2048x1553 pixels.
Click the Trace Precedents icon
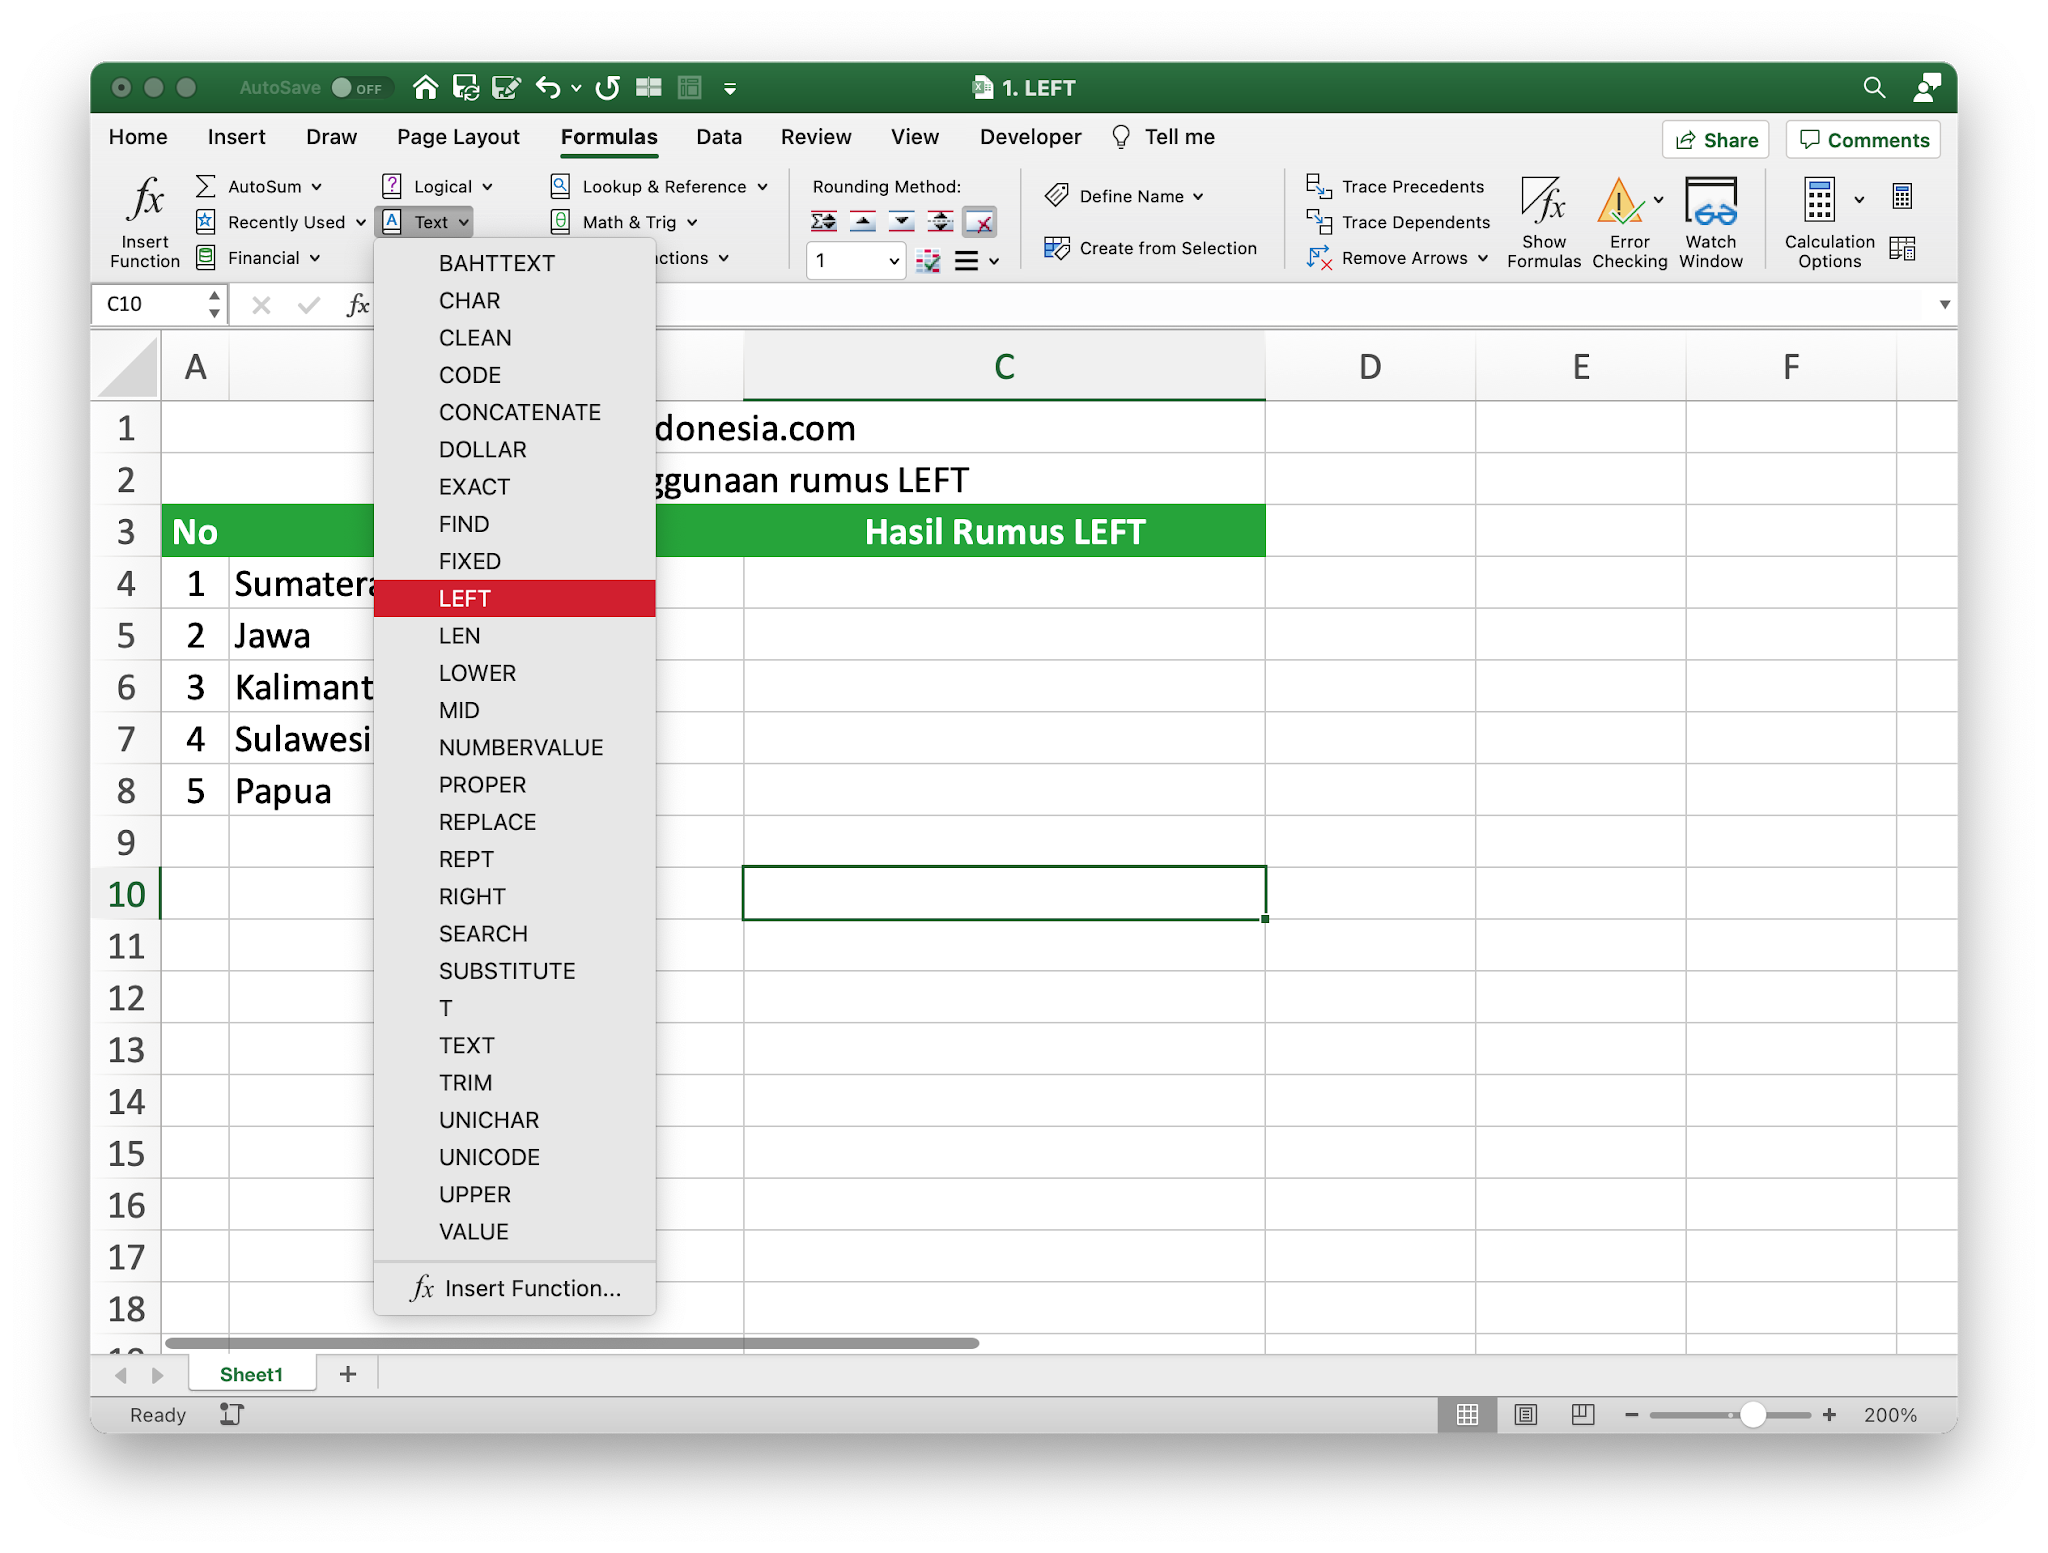pyautogui.click(x=1318, y=186)
